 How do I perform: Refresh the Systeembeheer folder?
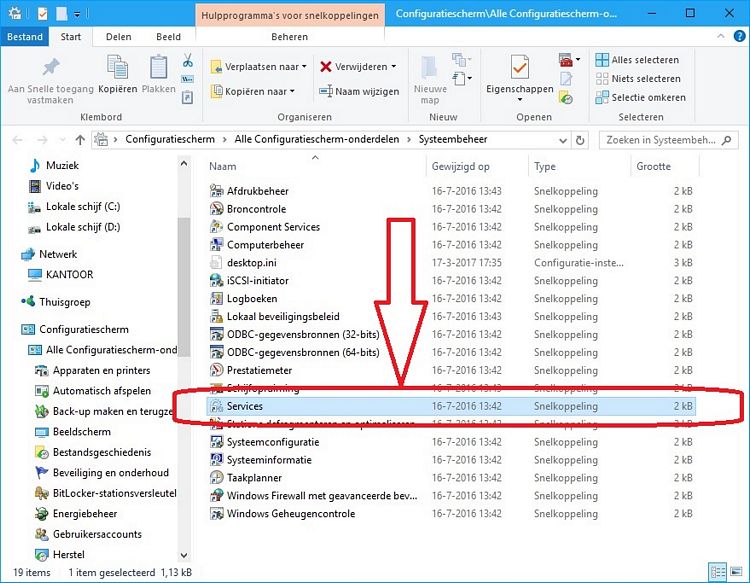tap(580, 140)
